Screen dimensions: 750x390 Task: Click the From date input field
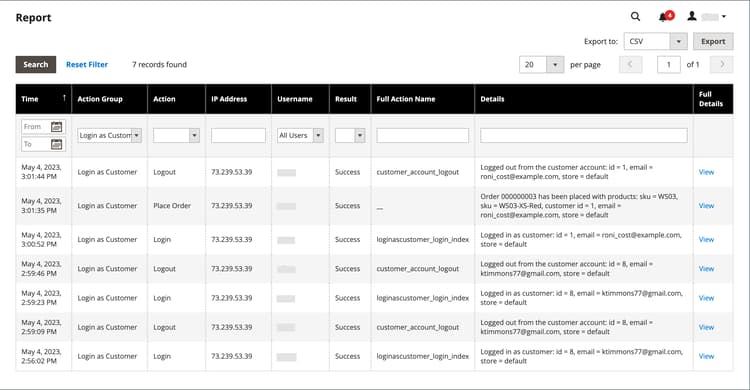(36, 127)
